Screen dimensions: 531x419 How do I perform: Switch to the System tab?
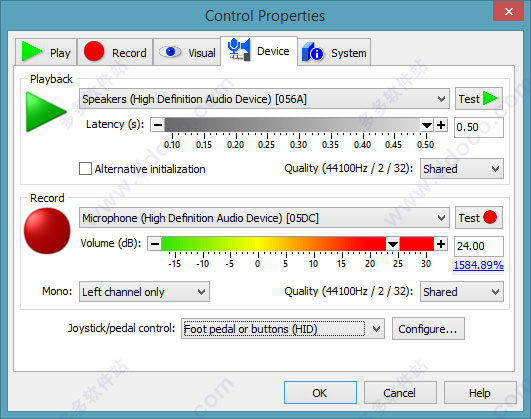tap(334, 52)
